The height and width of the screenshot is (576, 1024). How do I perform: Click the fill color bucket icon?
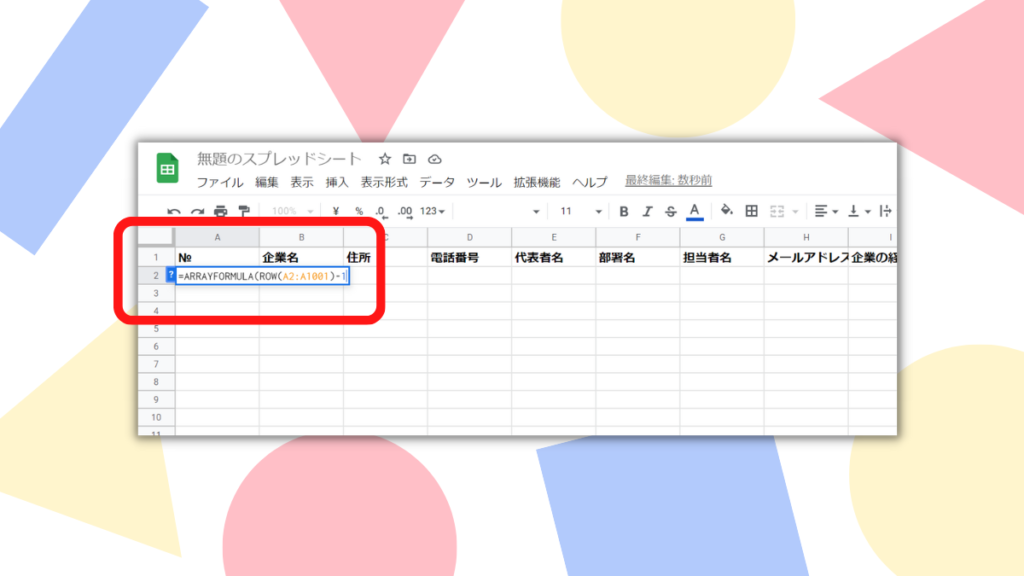point(727,211)
